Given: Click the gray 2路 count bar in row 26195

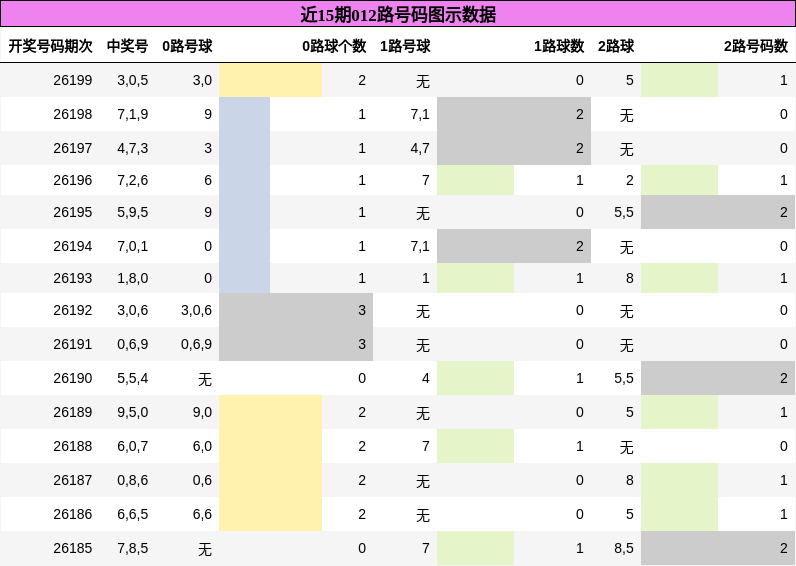Looking at the screenshot, I should pos(718,212).
